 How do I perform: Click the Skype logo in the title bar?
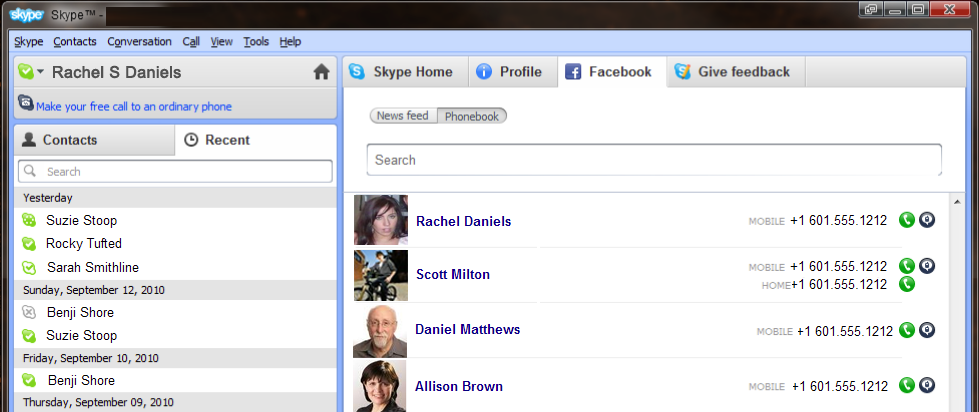[27, 14]
